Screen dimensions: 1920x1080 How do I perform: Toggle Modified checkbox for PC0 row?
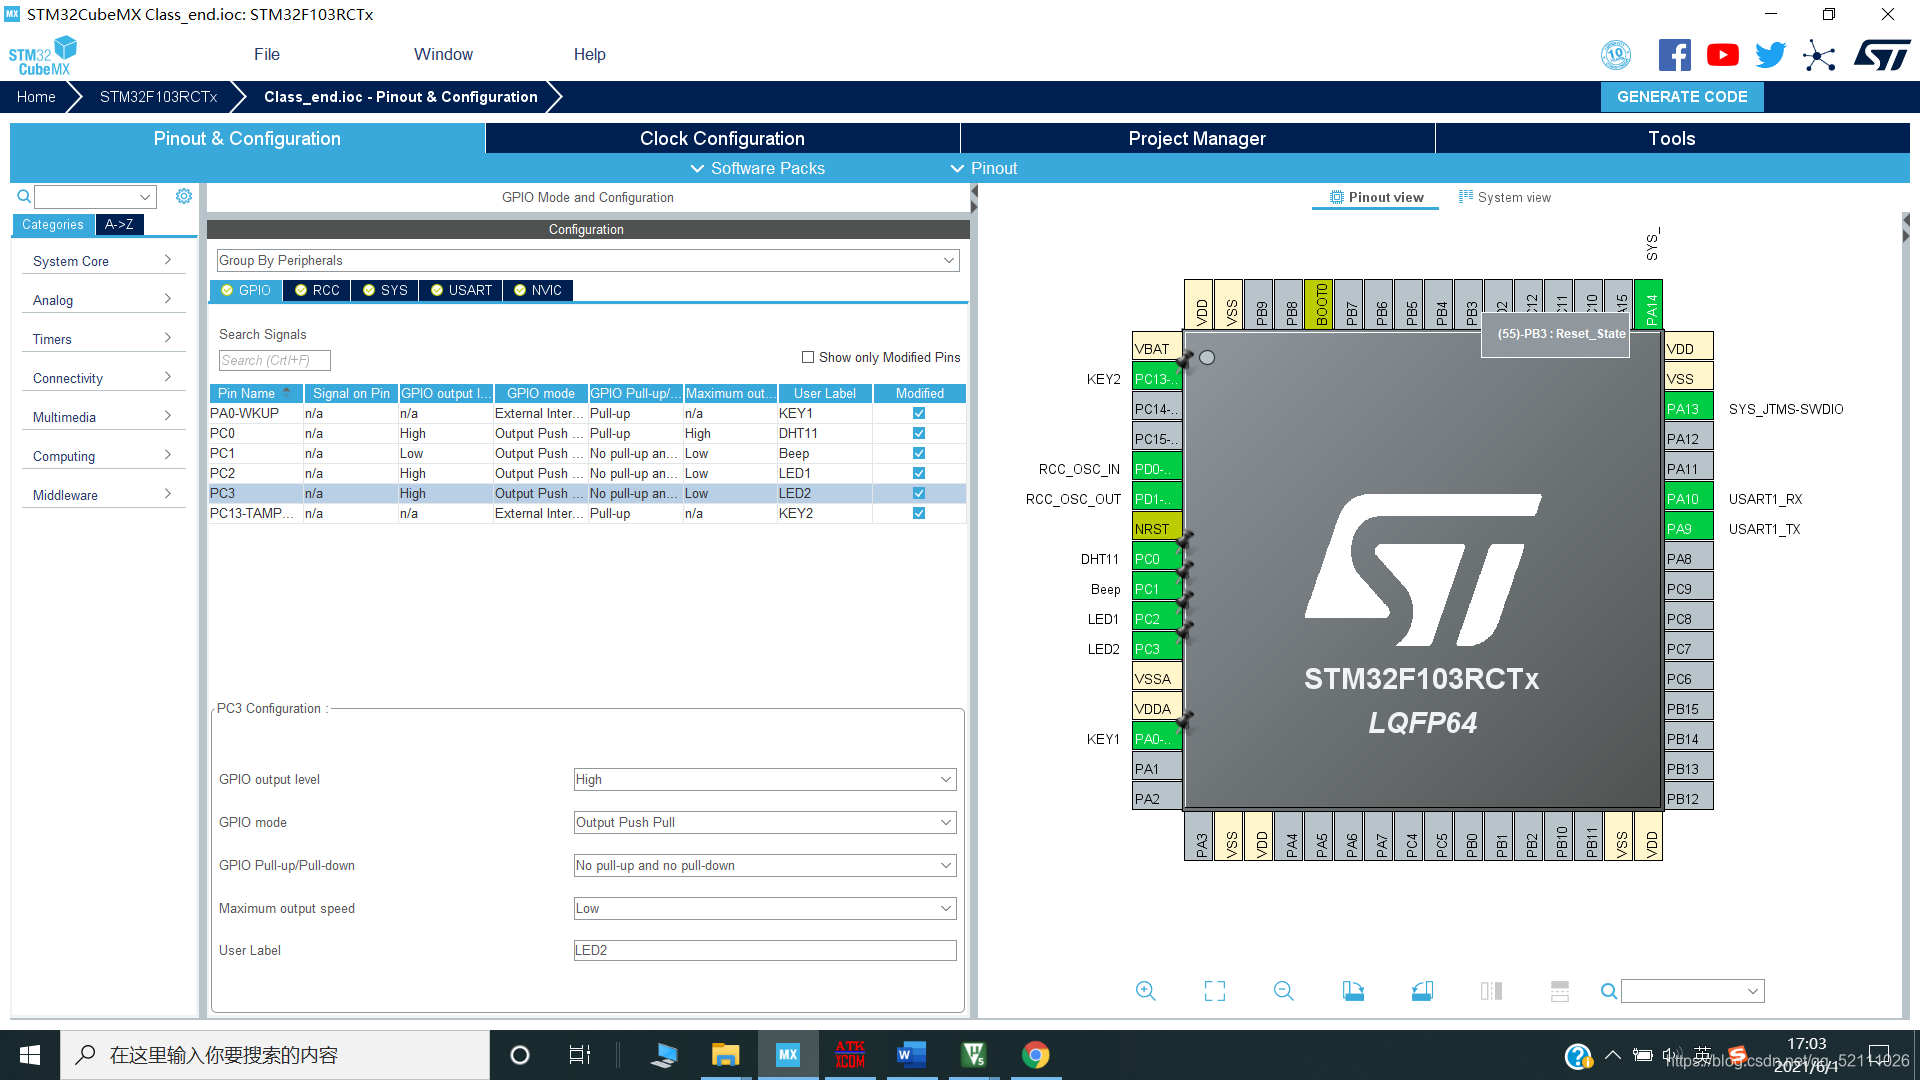click(x=919, y=433)
